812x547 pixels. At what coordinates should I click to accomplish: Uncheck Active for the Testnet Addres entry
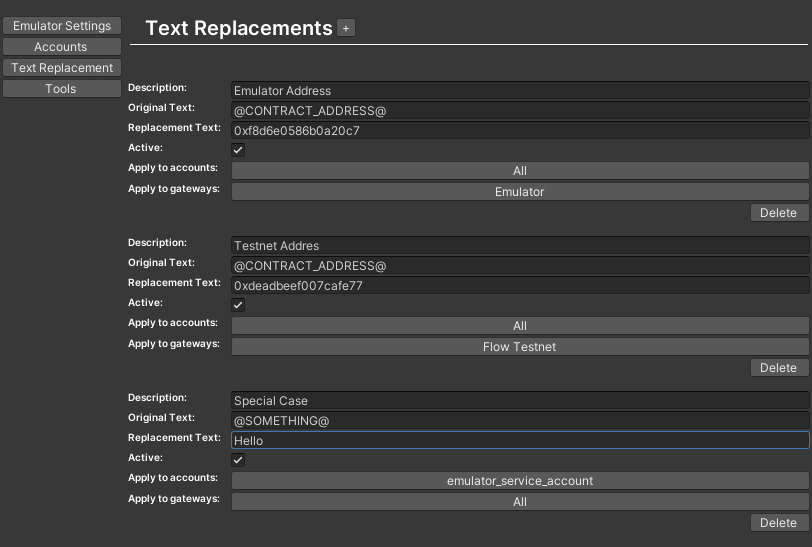pos(238,305)
